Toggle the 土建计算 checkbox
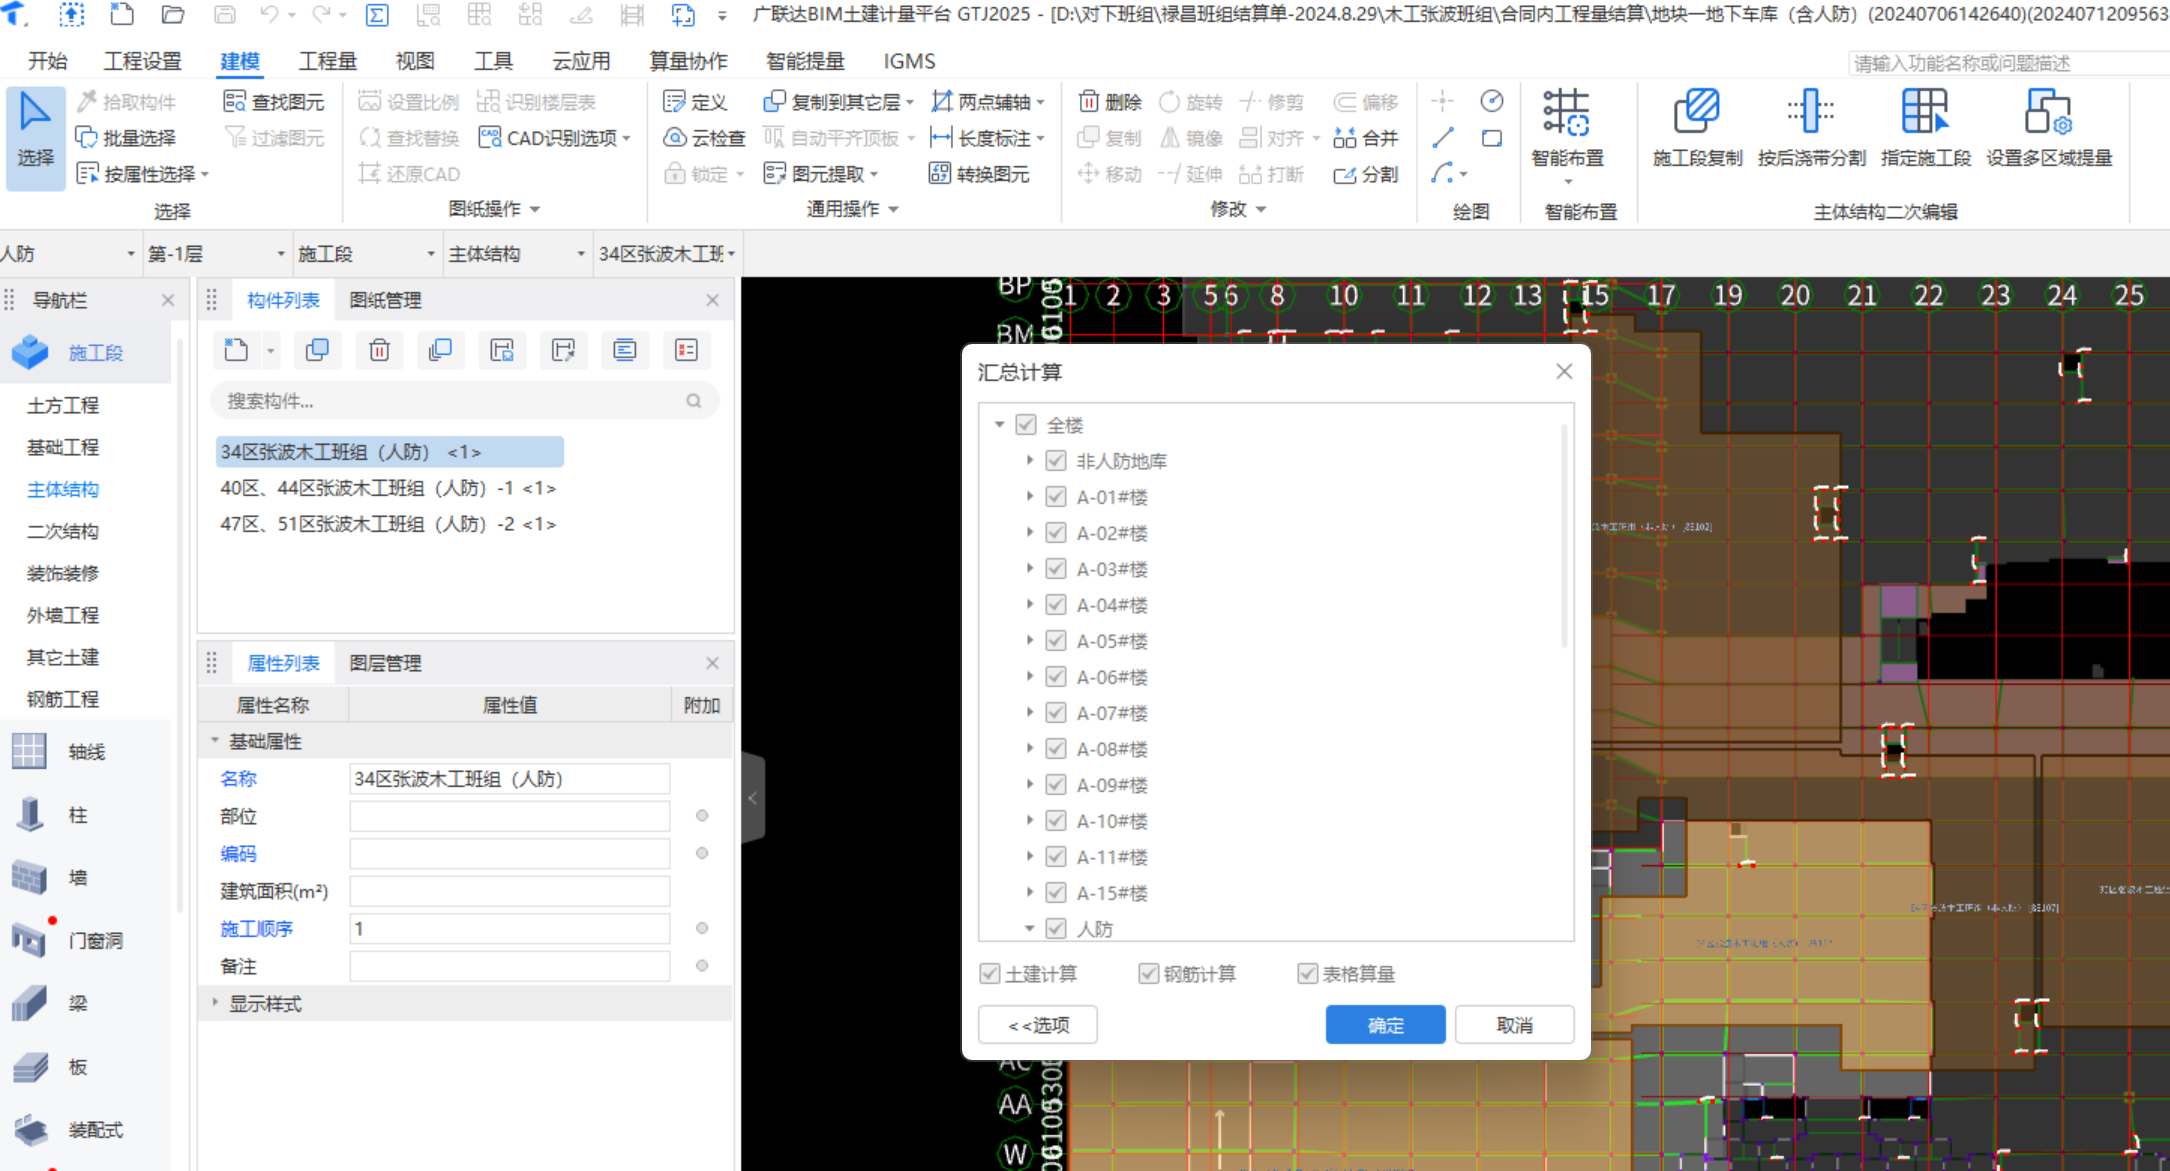The image size is (2170, 1171). pos(990,974)
